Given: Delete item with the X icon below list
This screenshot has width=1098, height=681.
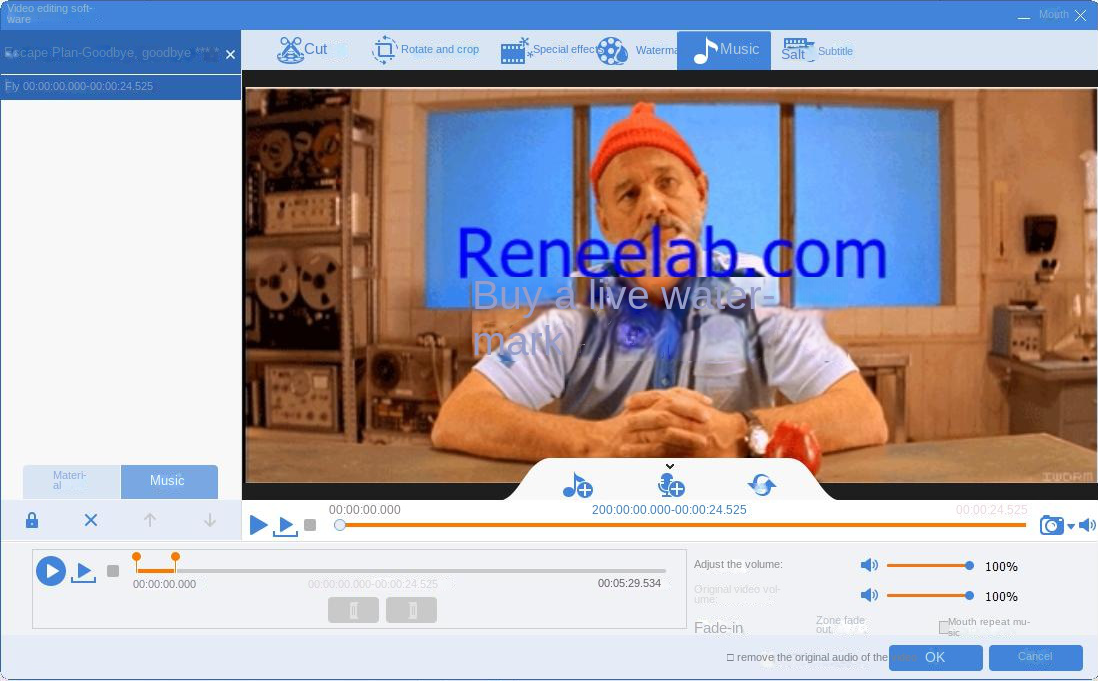Looking at the screenshot, I should tap(91, 521).
